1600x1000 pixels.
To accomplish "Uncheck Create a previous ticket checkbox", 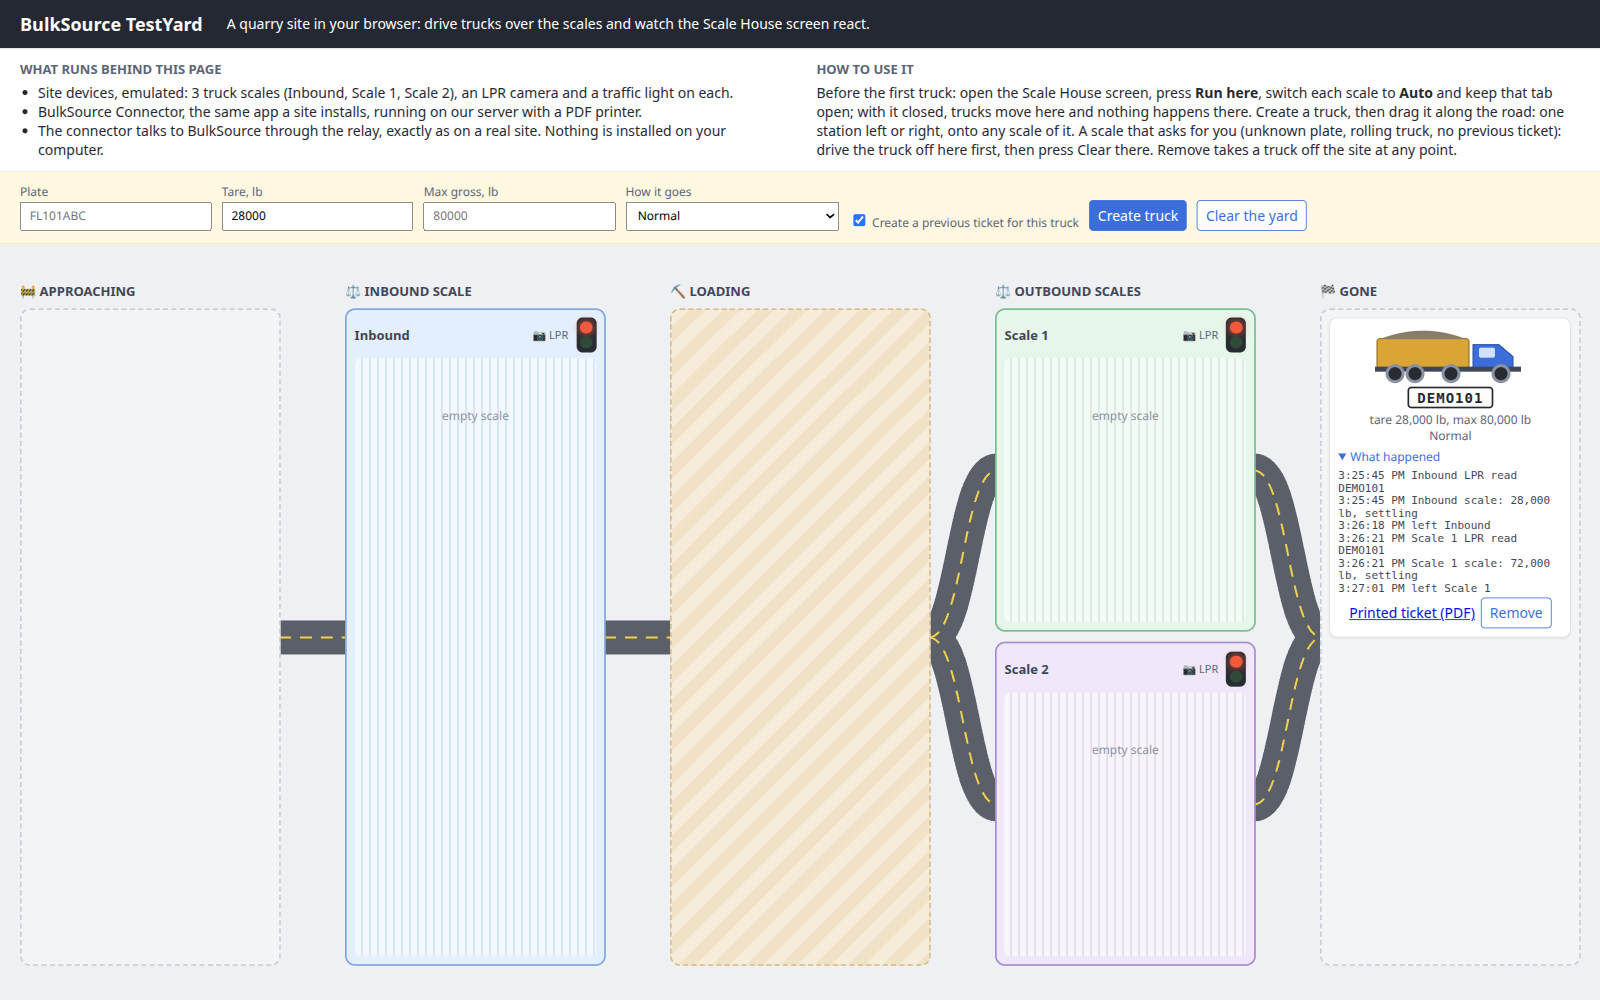I will pos(859,220).
